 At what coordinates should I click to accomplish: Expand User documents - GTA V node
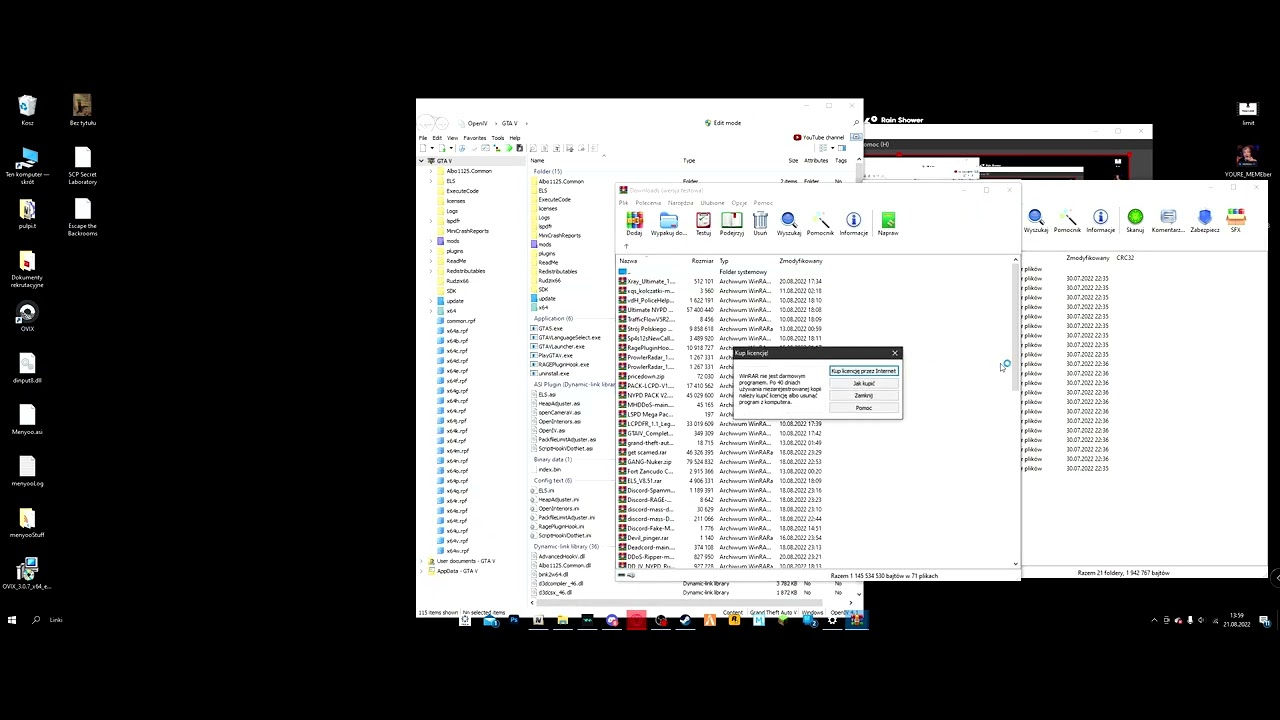coord(421,561)
